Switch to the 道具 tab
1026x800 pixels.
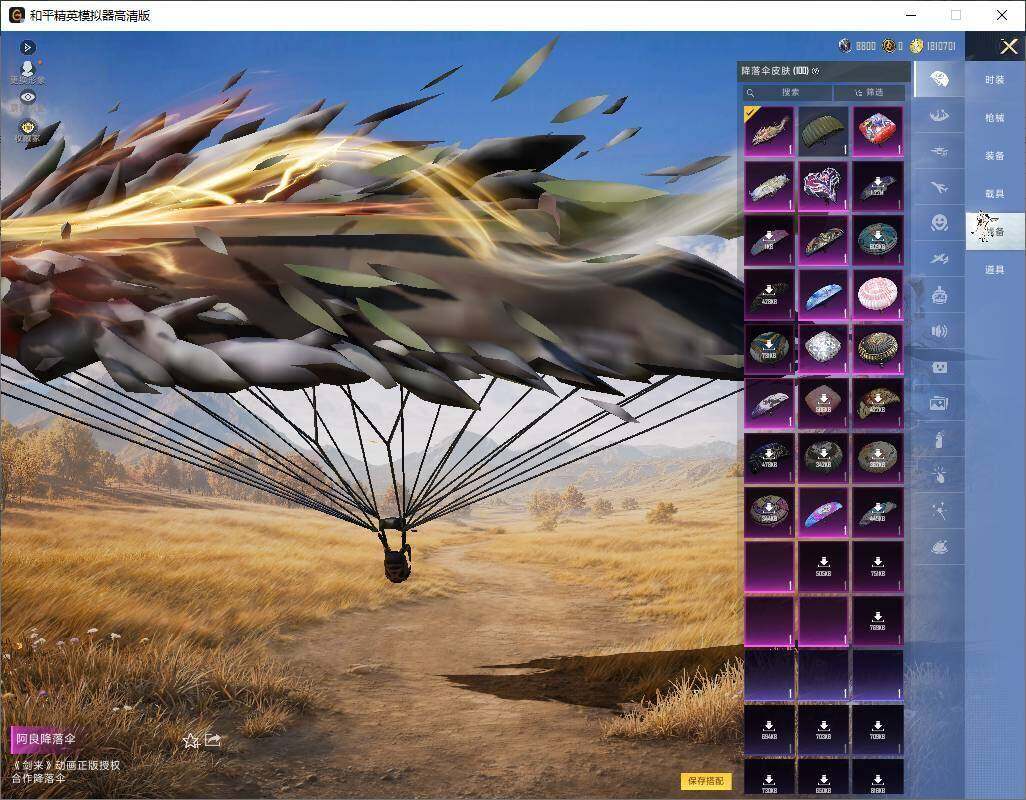tap(995, 270)
